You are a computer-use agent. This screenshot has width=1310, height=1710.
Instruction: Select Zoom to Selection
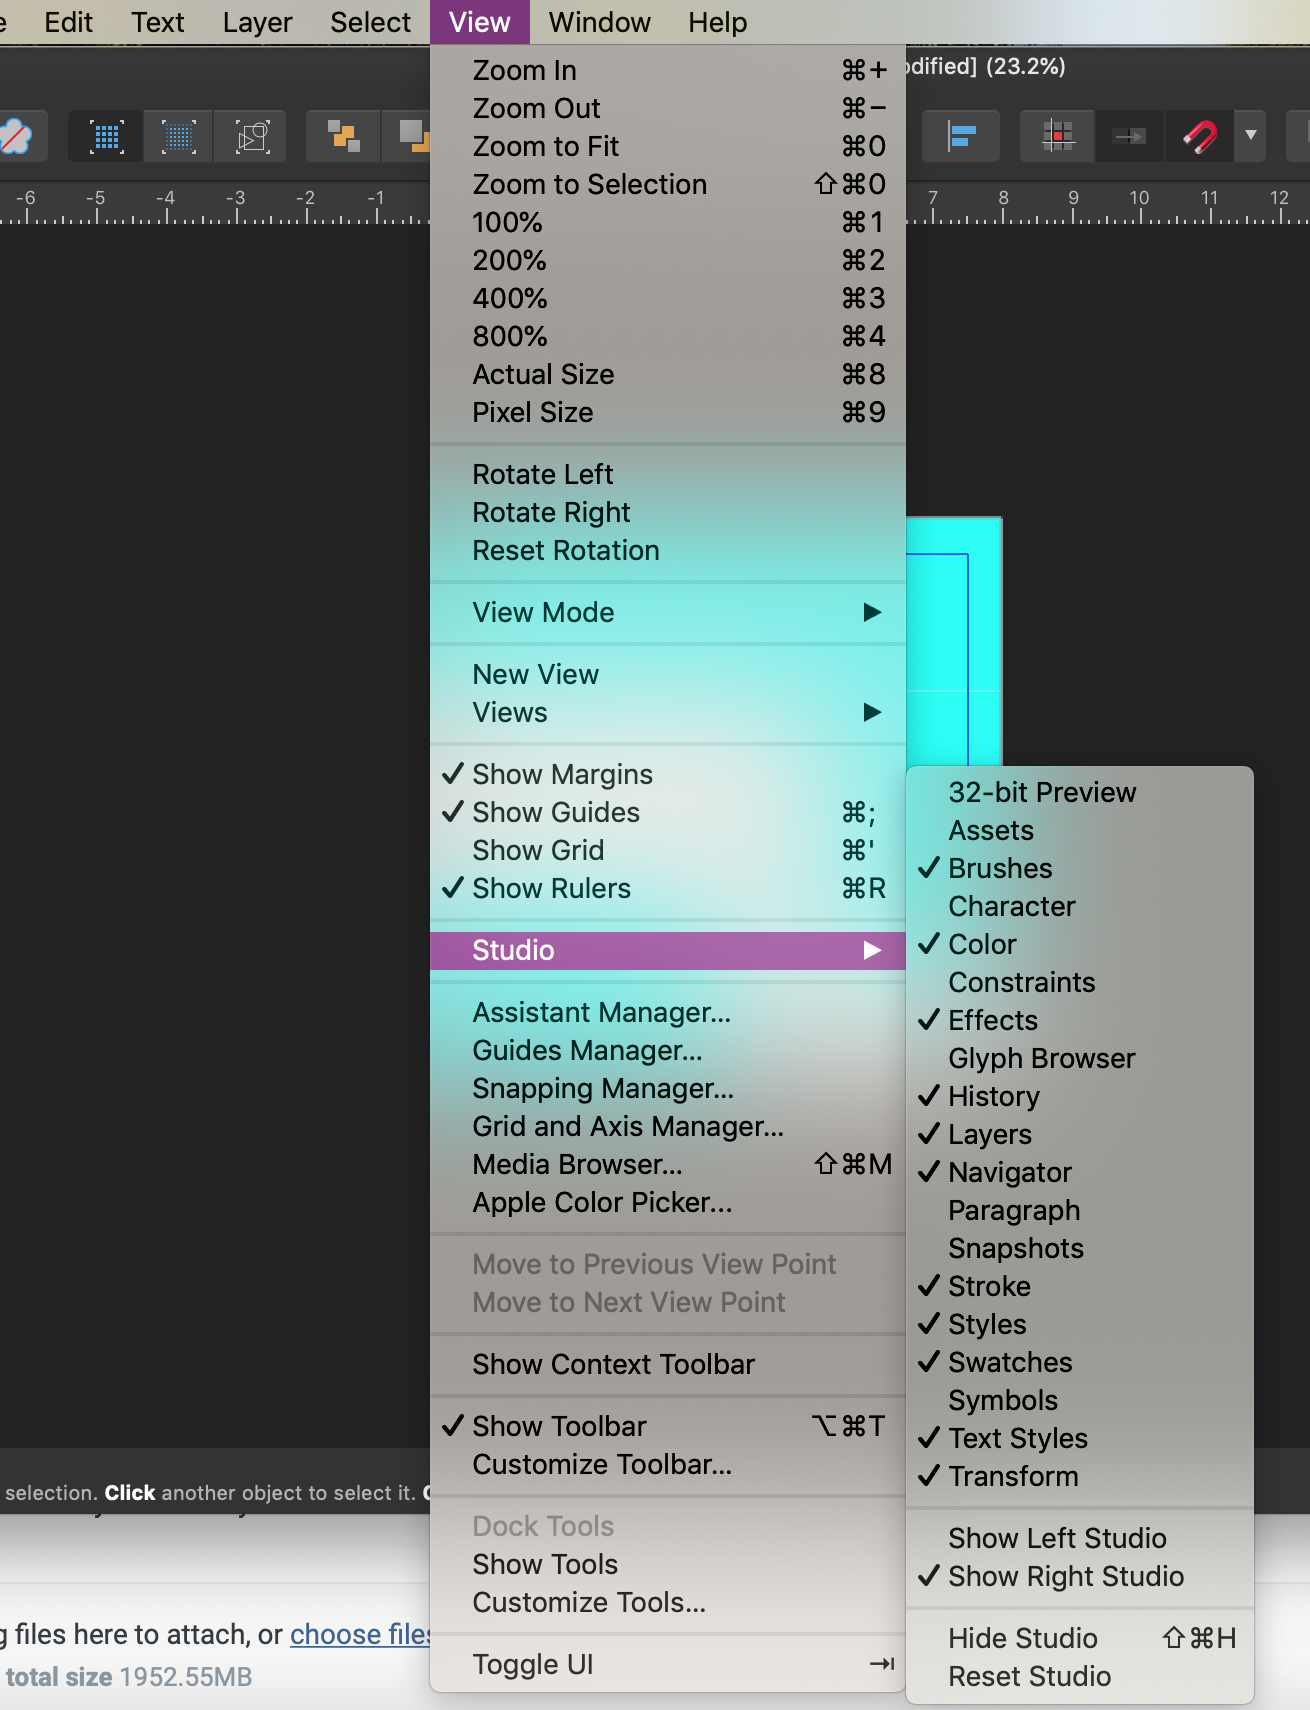coord(668,184)
